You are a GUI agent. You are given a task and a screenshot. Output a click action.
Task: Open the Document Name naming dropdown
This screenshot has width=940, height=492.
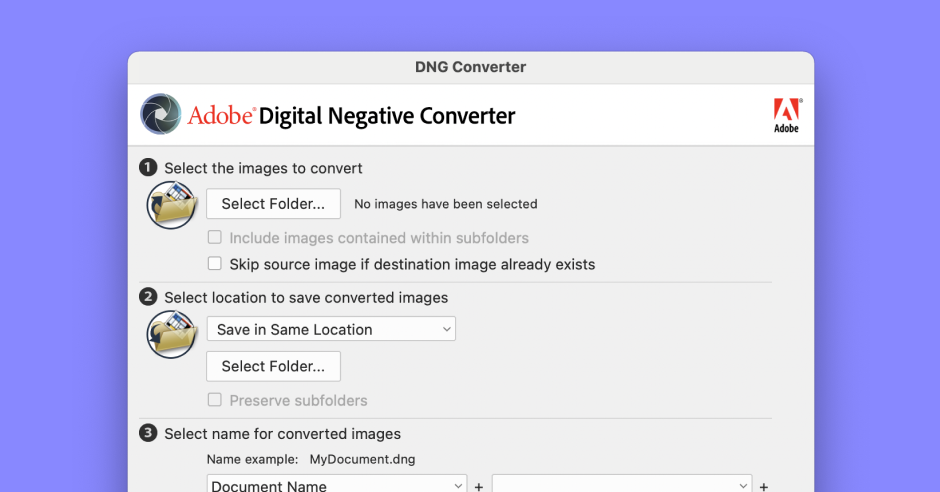pos(336,484)
